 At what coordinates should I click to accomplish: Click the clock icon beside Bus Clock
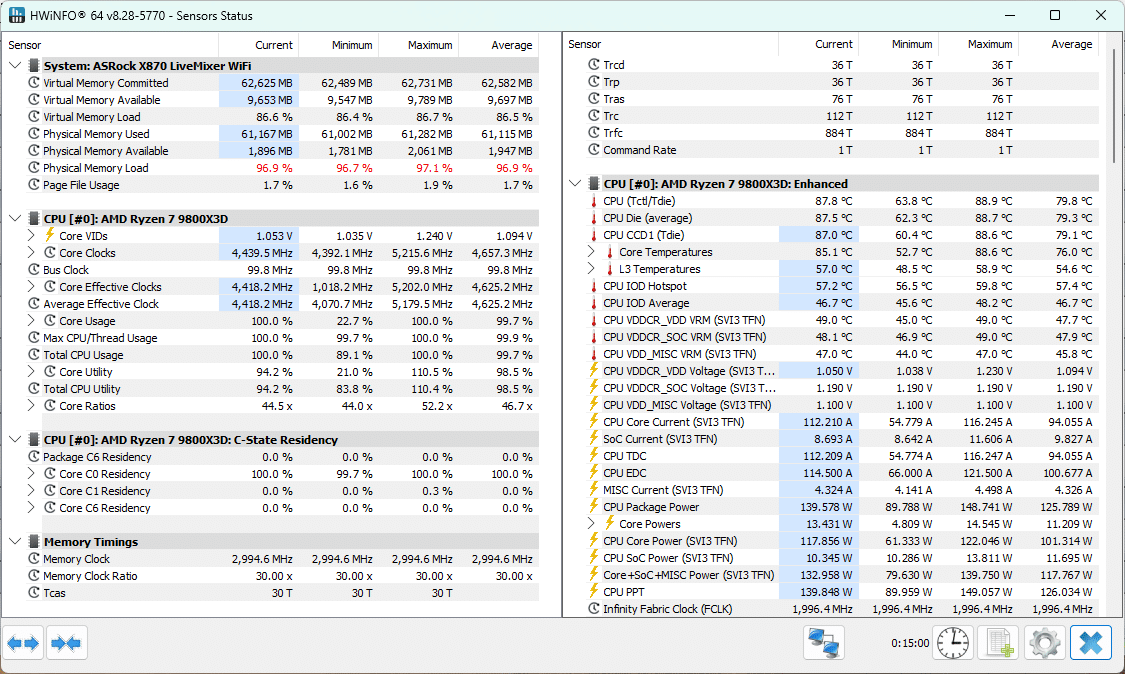click(34, 269)
